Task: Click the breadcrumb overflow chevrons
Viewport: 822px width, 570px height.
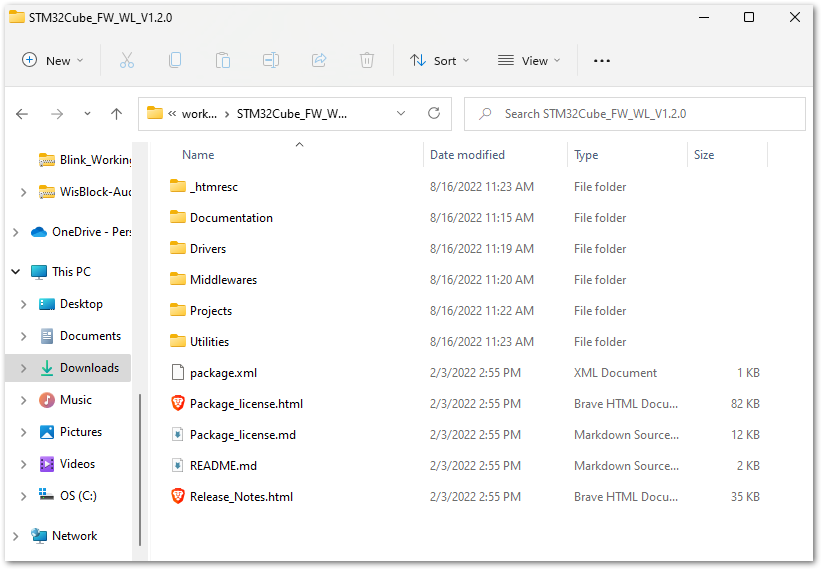Action: point(172,113)
